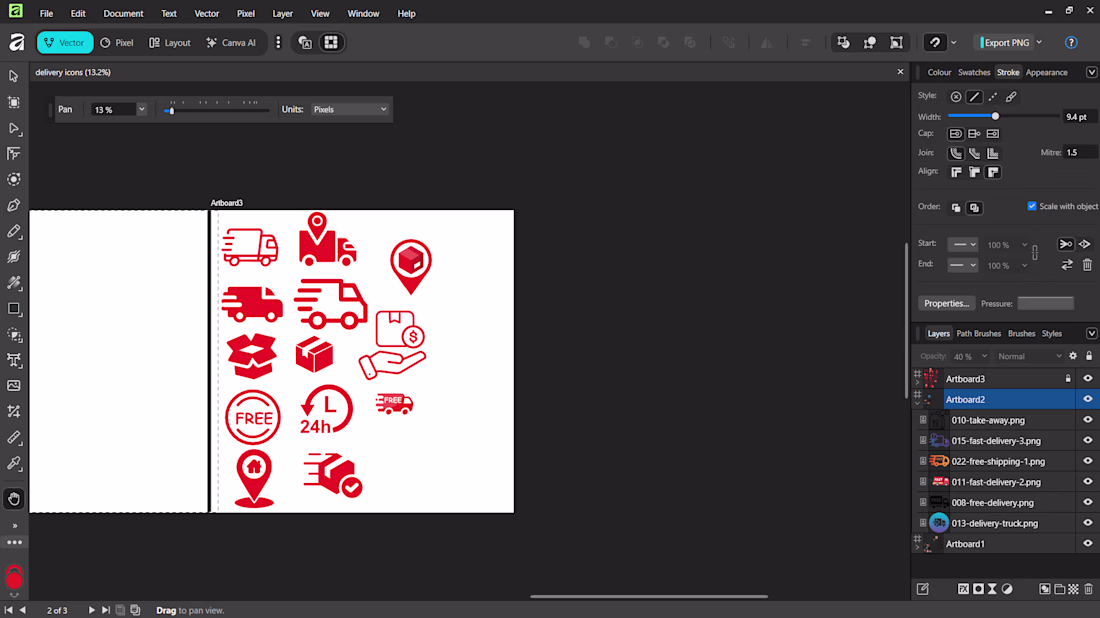Hide the 022-free-shipping-1.png layer
The height and width of the screenshot is (618, 1100).
click(x=1087, y=461)
